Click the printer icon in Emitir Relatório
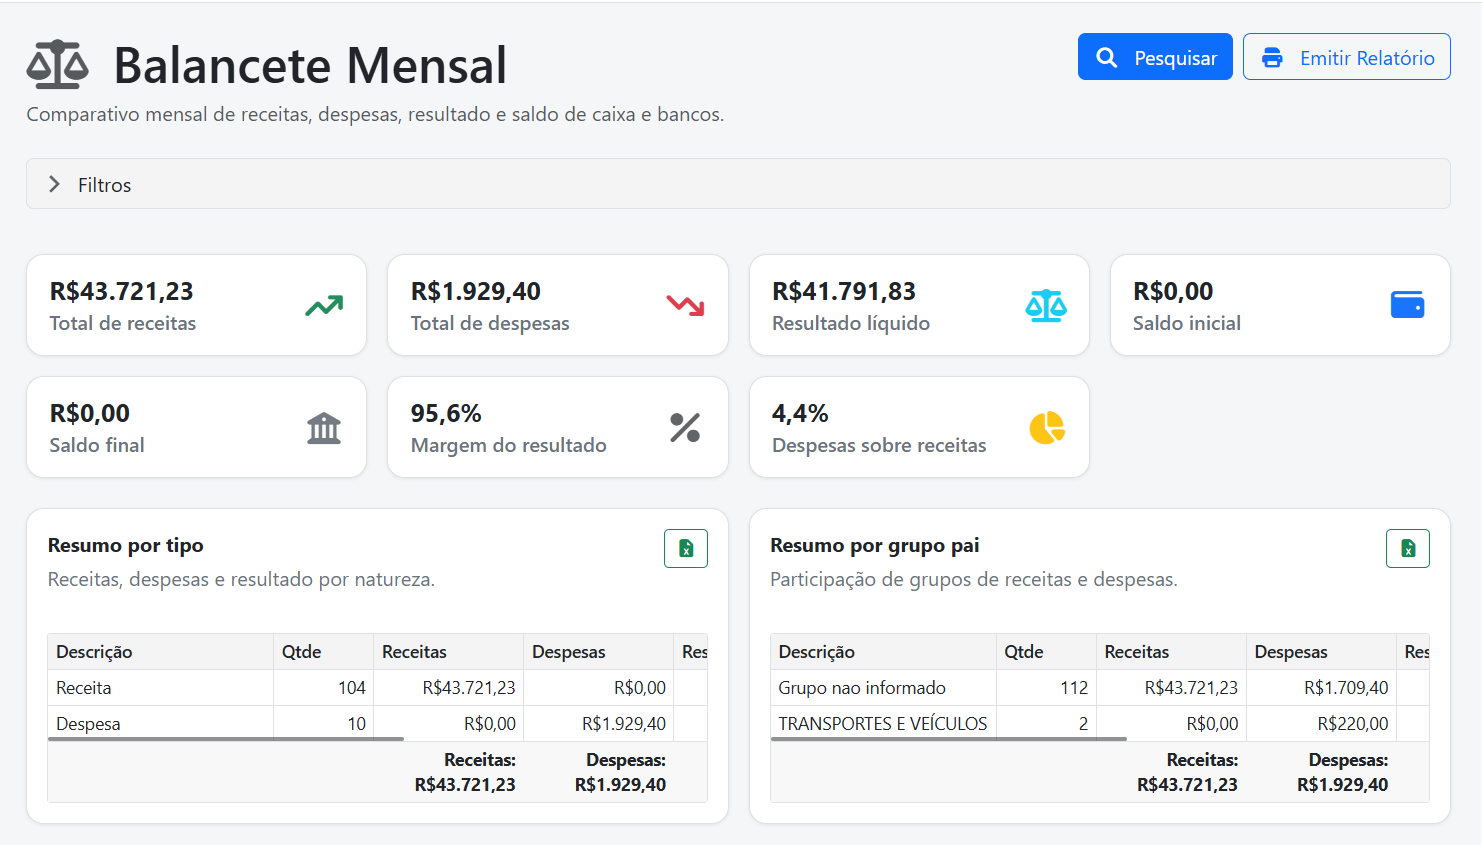Viewport: 1482px width, 845px height. [x=1272, y=58]
